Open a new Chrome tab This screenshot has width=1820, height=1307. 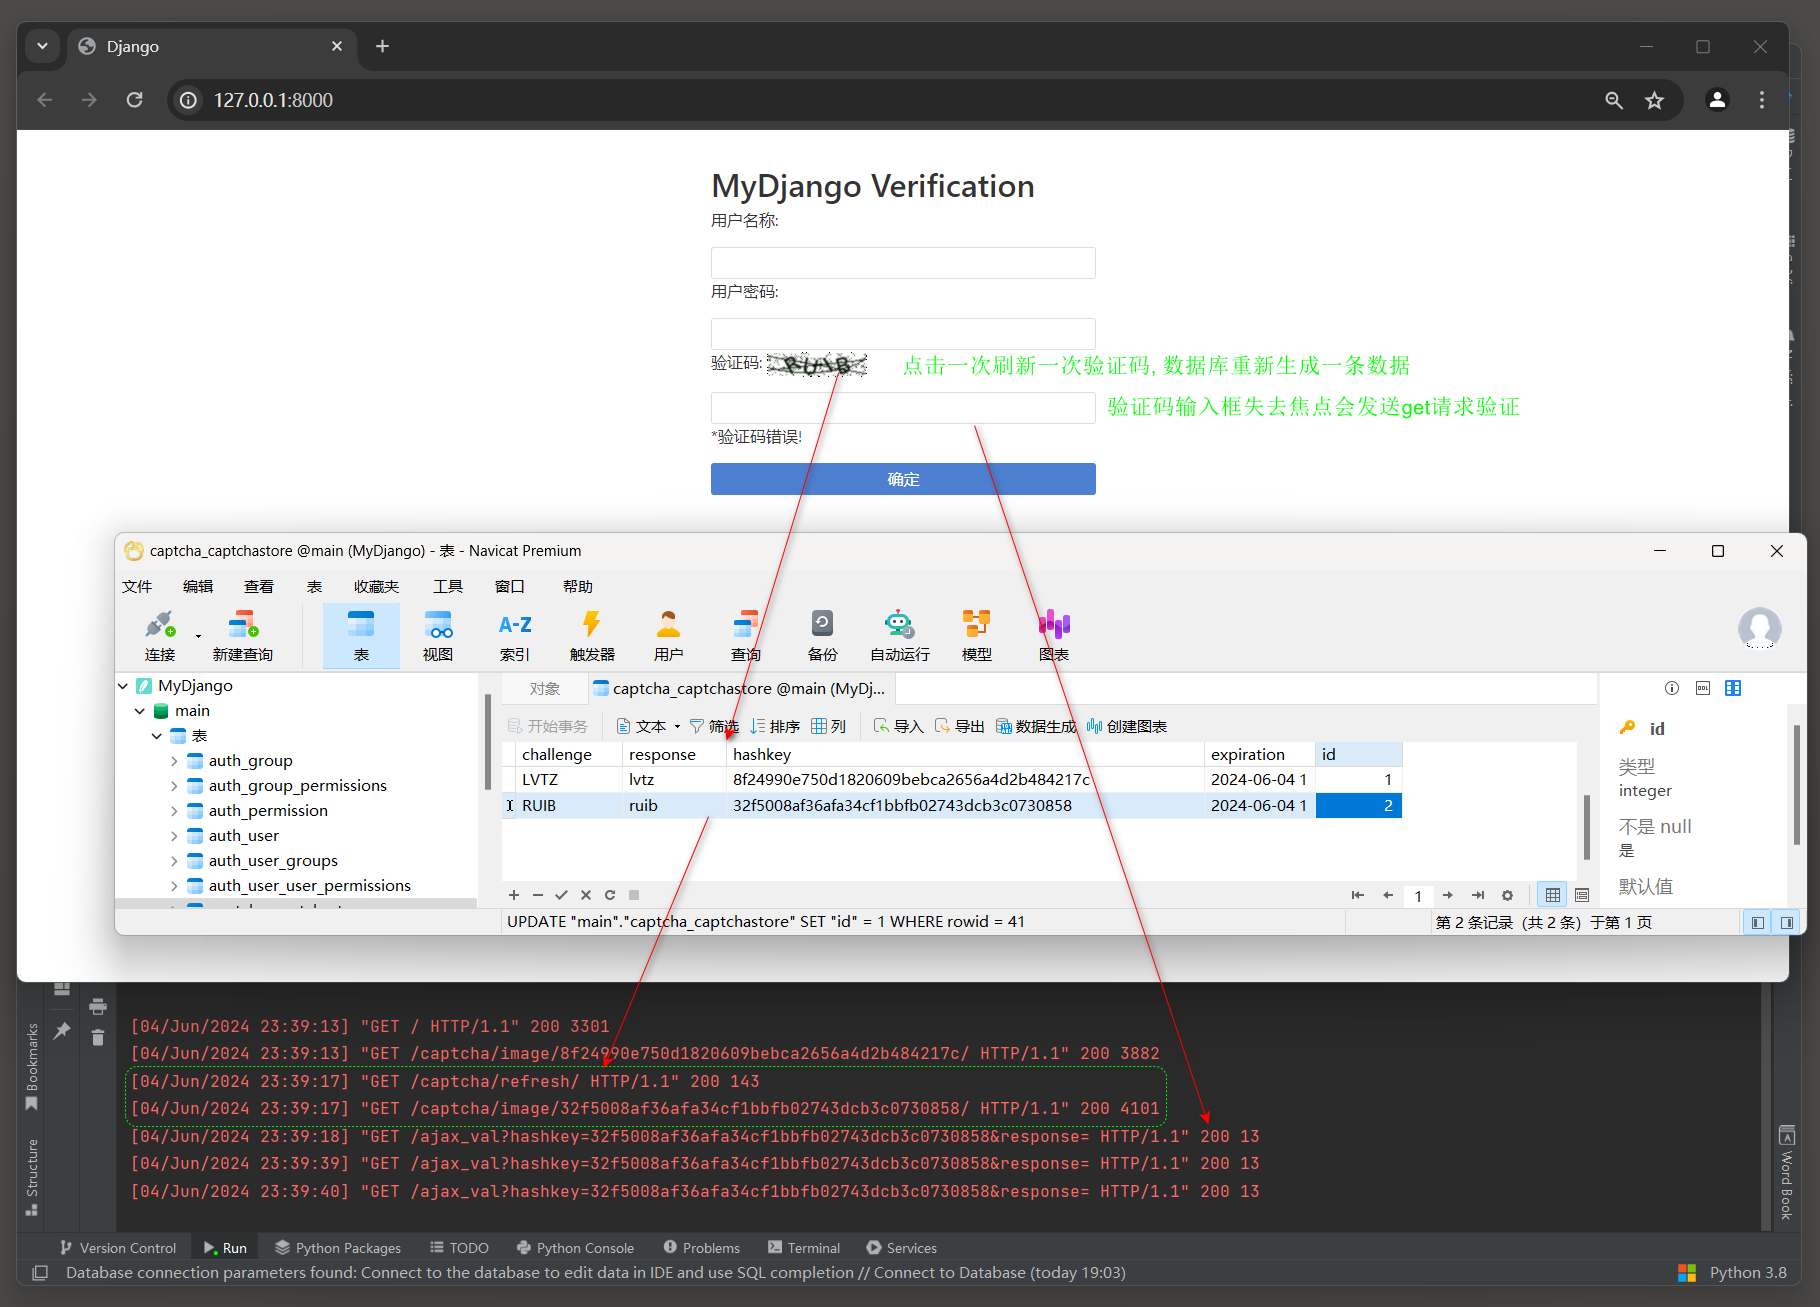[x=382, y=46]
